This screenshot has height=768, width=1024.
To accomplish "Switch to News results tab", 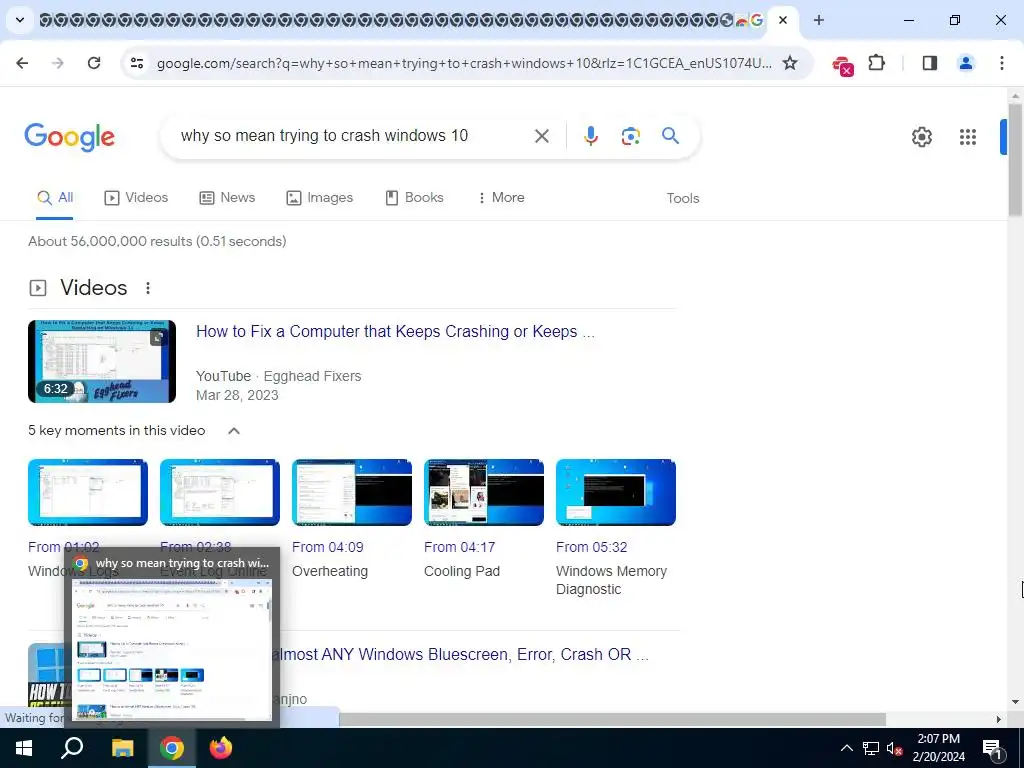I will pos(227,197).
